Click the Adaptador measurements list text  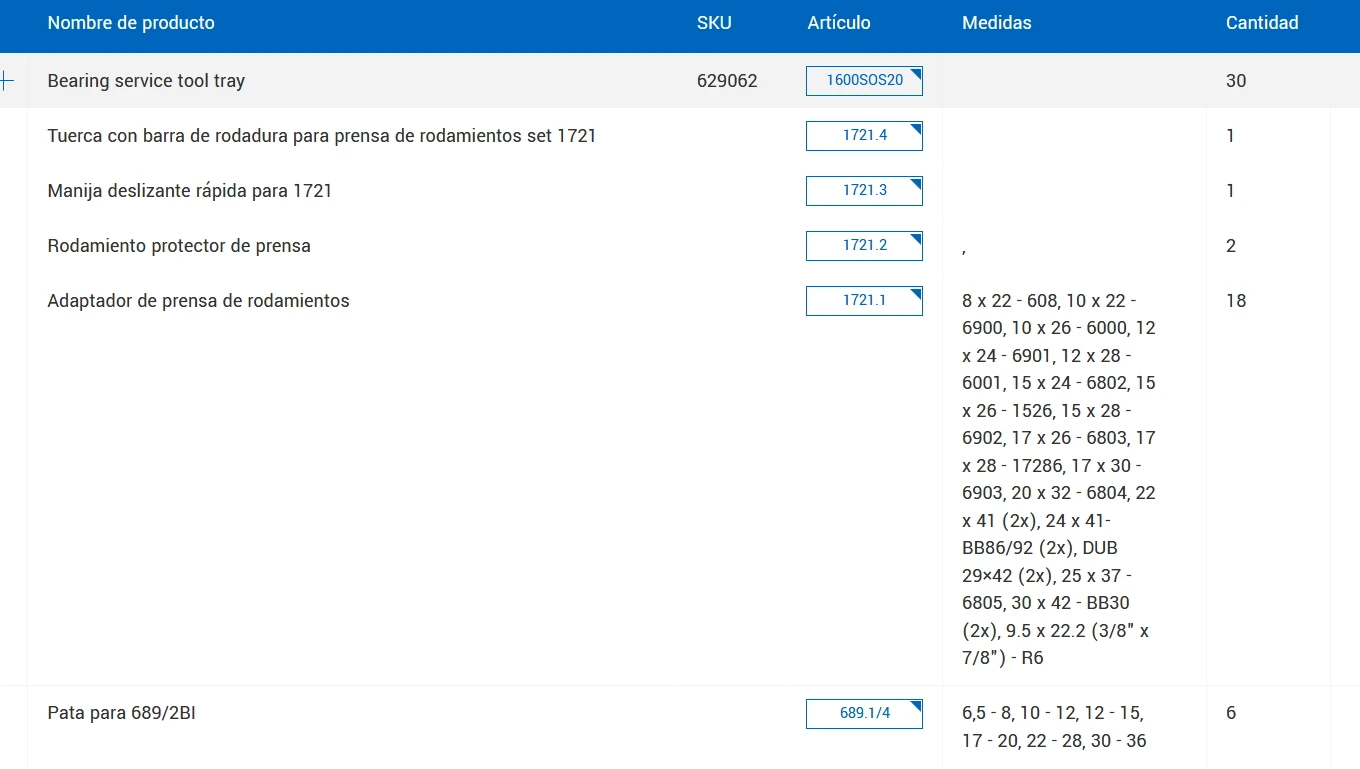[x=1059, y=479]
